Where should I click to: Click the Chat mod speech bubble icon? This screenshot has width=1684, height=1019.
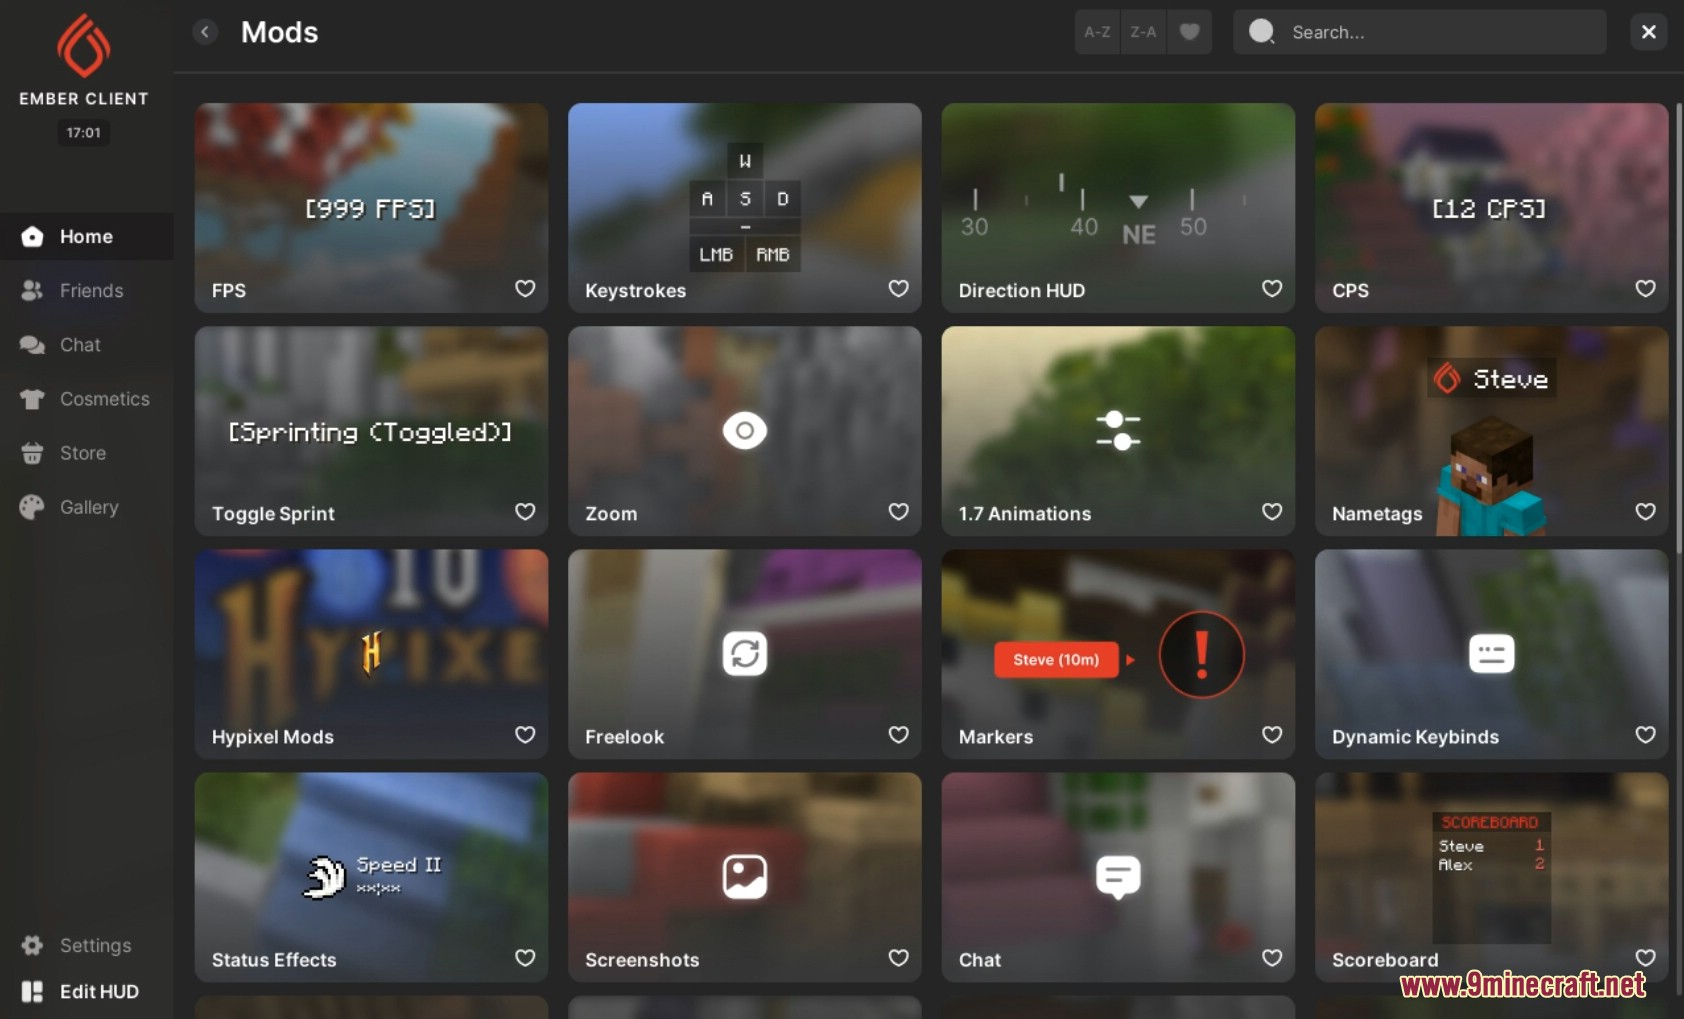coord(1118,878)
